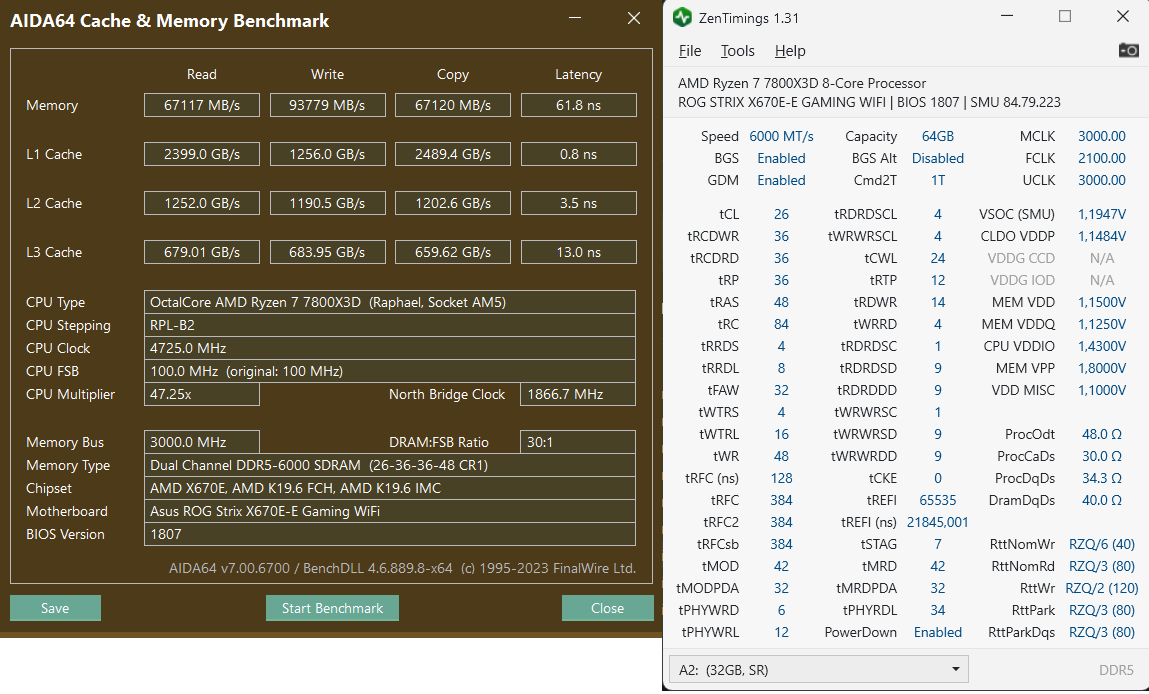The image size is (1149, 694).
Task: Click the tRAS 48 timing value
Action: pyautogui.click(x=781, y=302)
